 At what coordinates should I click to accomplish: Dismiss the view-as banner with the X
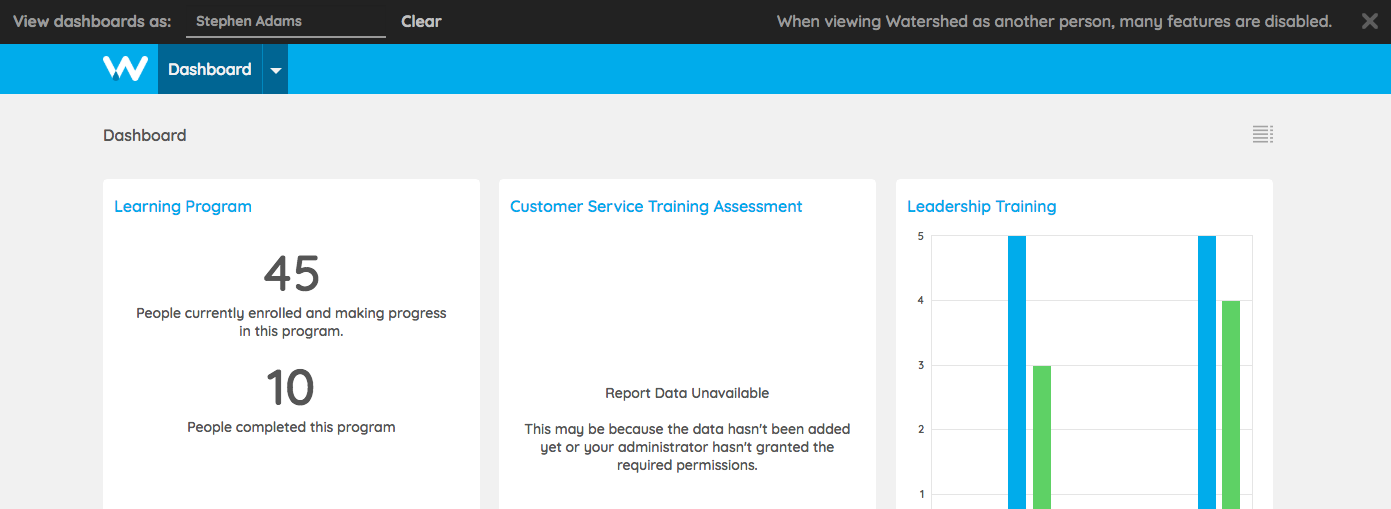[1369, 21]
